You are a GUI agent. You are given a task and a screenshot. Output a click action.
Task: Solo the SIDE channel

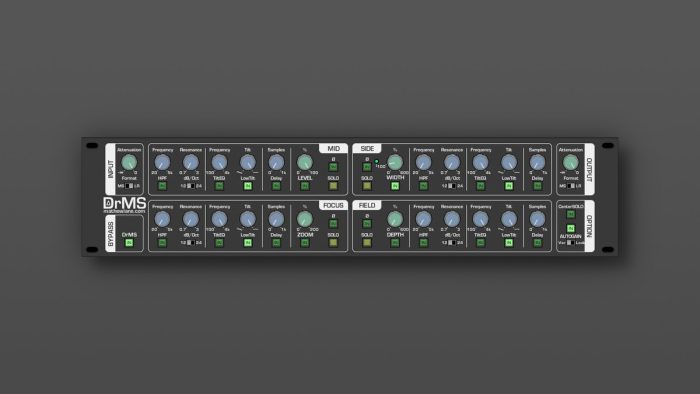(x=367, y=186)
